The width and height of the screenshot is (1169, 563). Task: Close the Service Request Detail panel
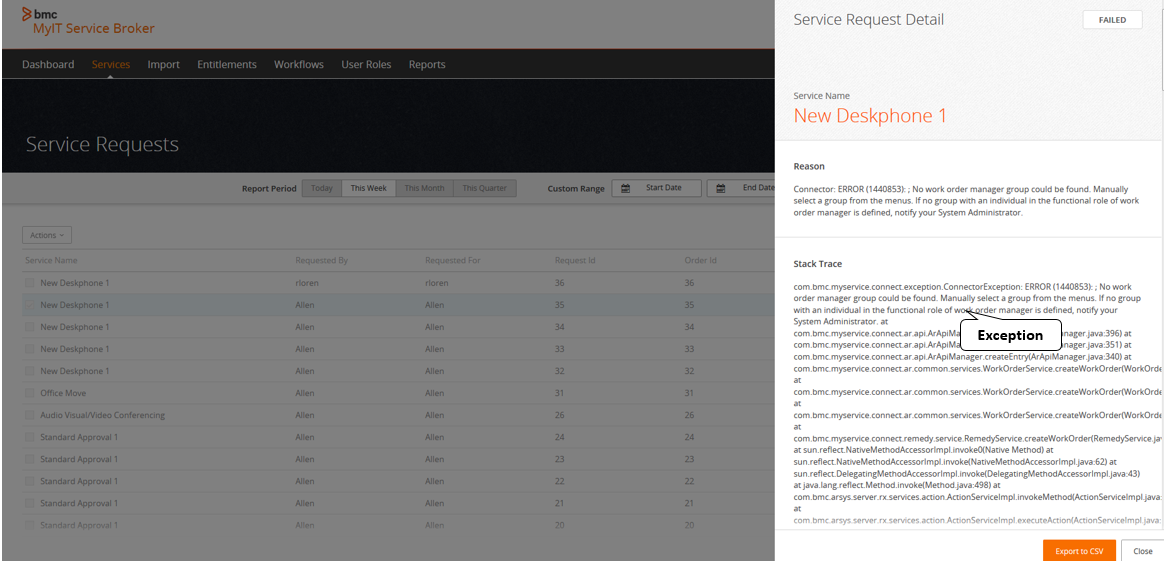click(1142, 551)
